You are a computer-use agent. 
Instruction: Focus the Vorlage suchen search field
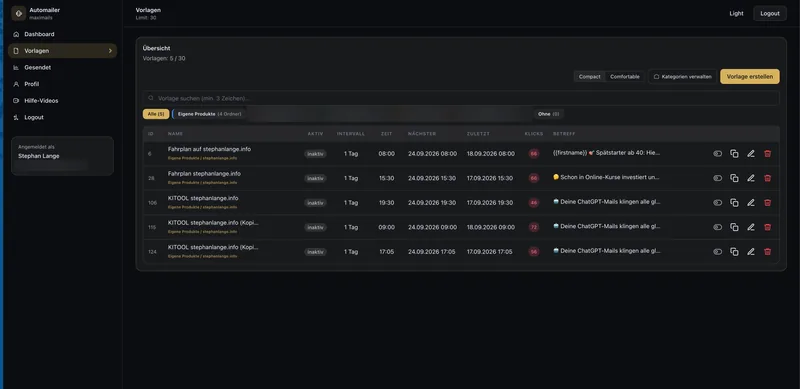(x=461, y=98)
